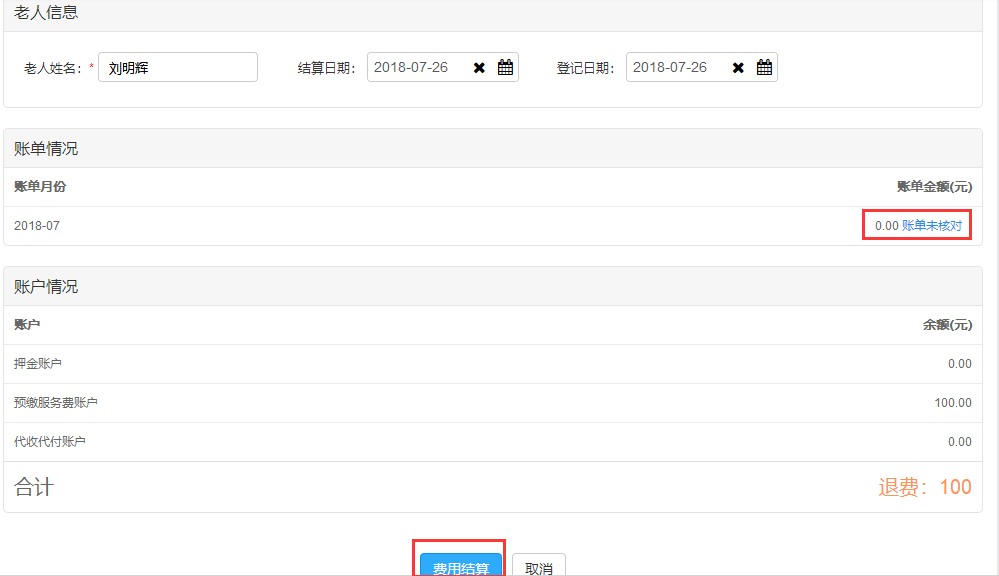999x576 pixels.
Task: Click the 余额(元) column header
Action: 946,325
